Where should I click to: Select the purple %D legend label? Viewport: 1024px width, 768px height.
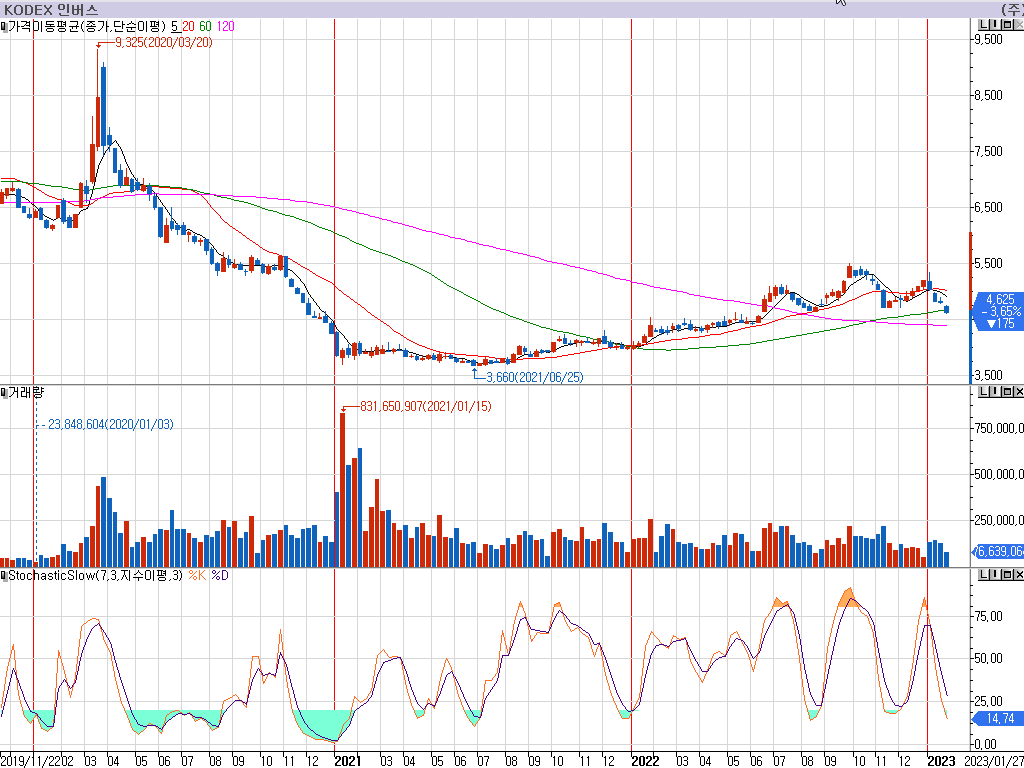220,575
